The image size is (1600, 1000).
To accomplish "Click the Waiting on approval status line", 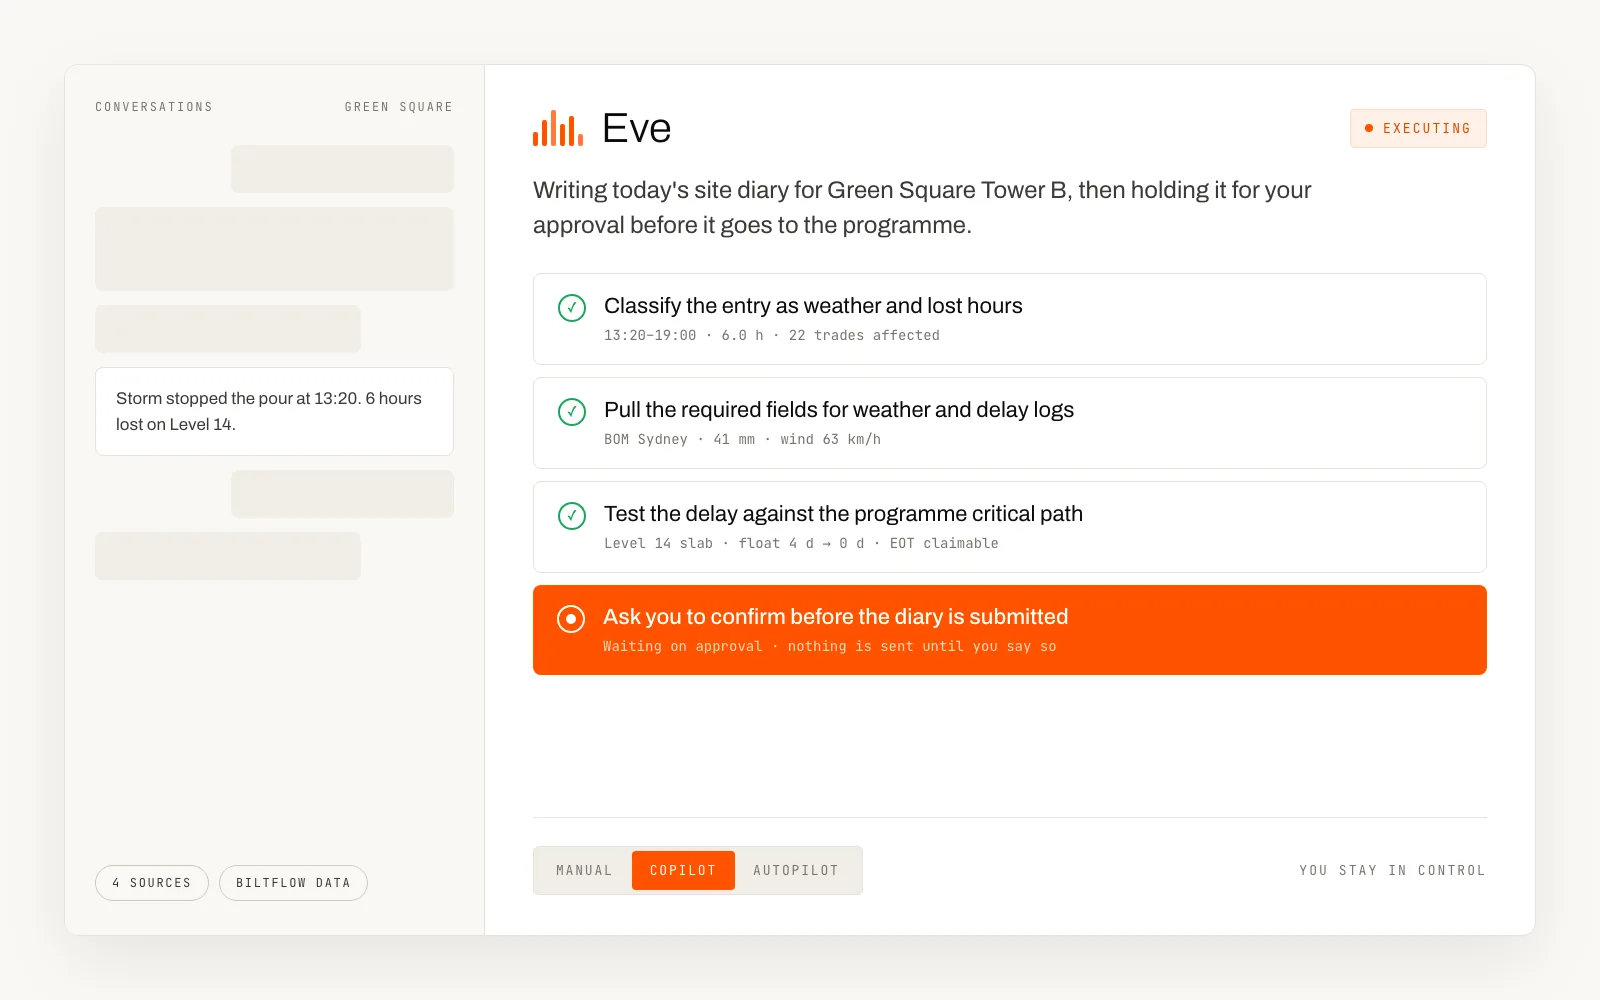I will pos(830,647).
